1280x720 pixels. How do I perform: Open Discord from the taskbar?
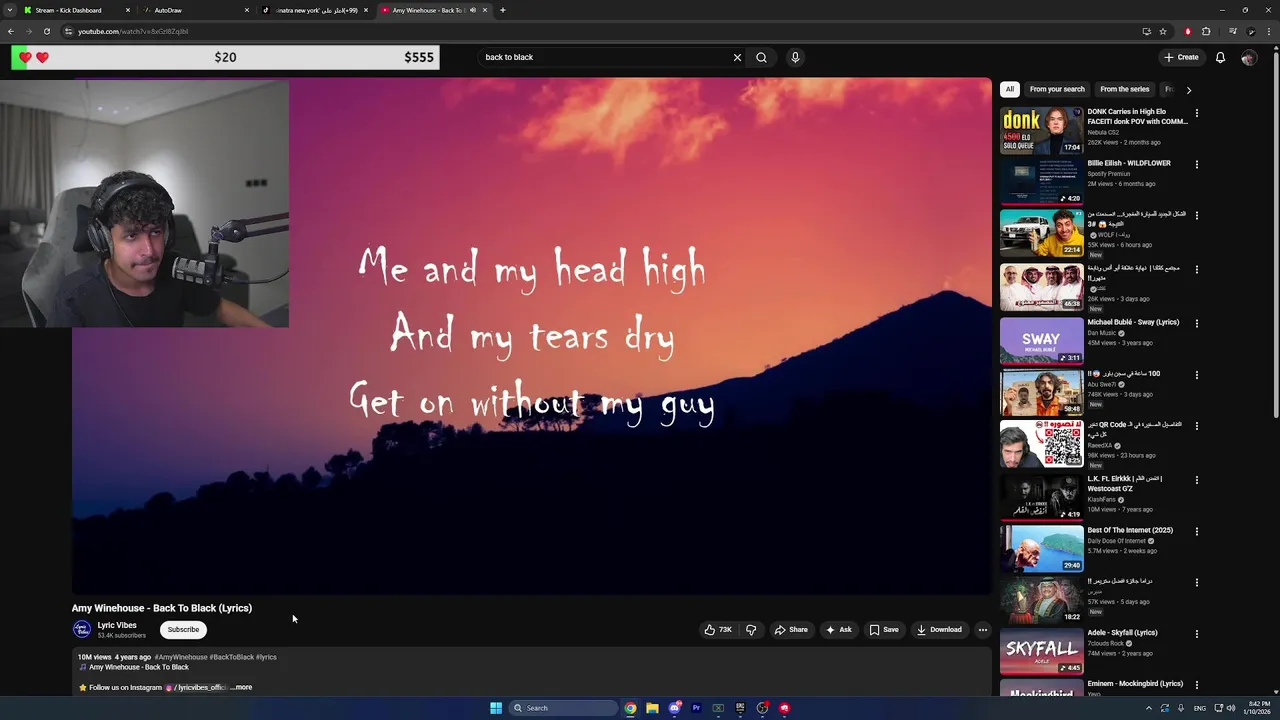tap(674, 708)
